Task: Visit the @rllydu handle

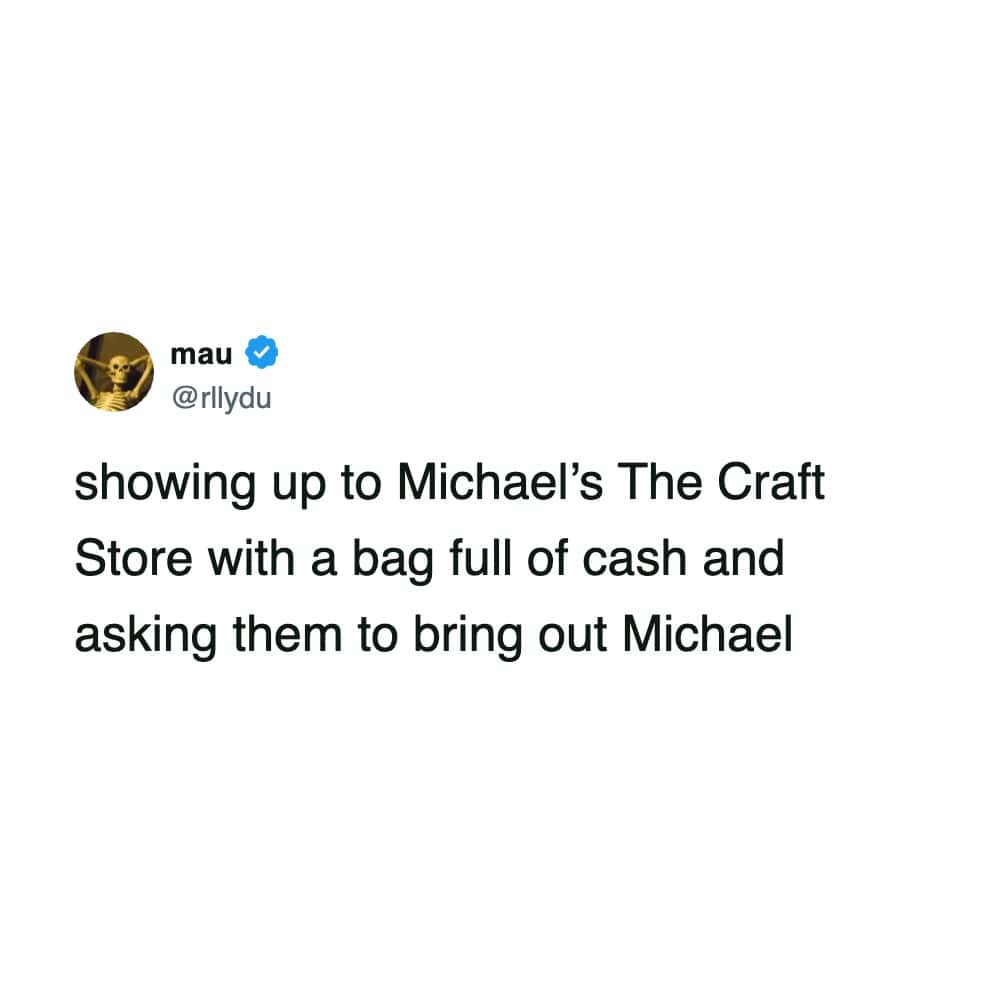Action: pos(221,398)
